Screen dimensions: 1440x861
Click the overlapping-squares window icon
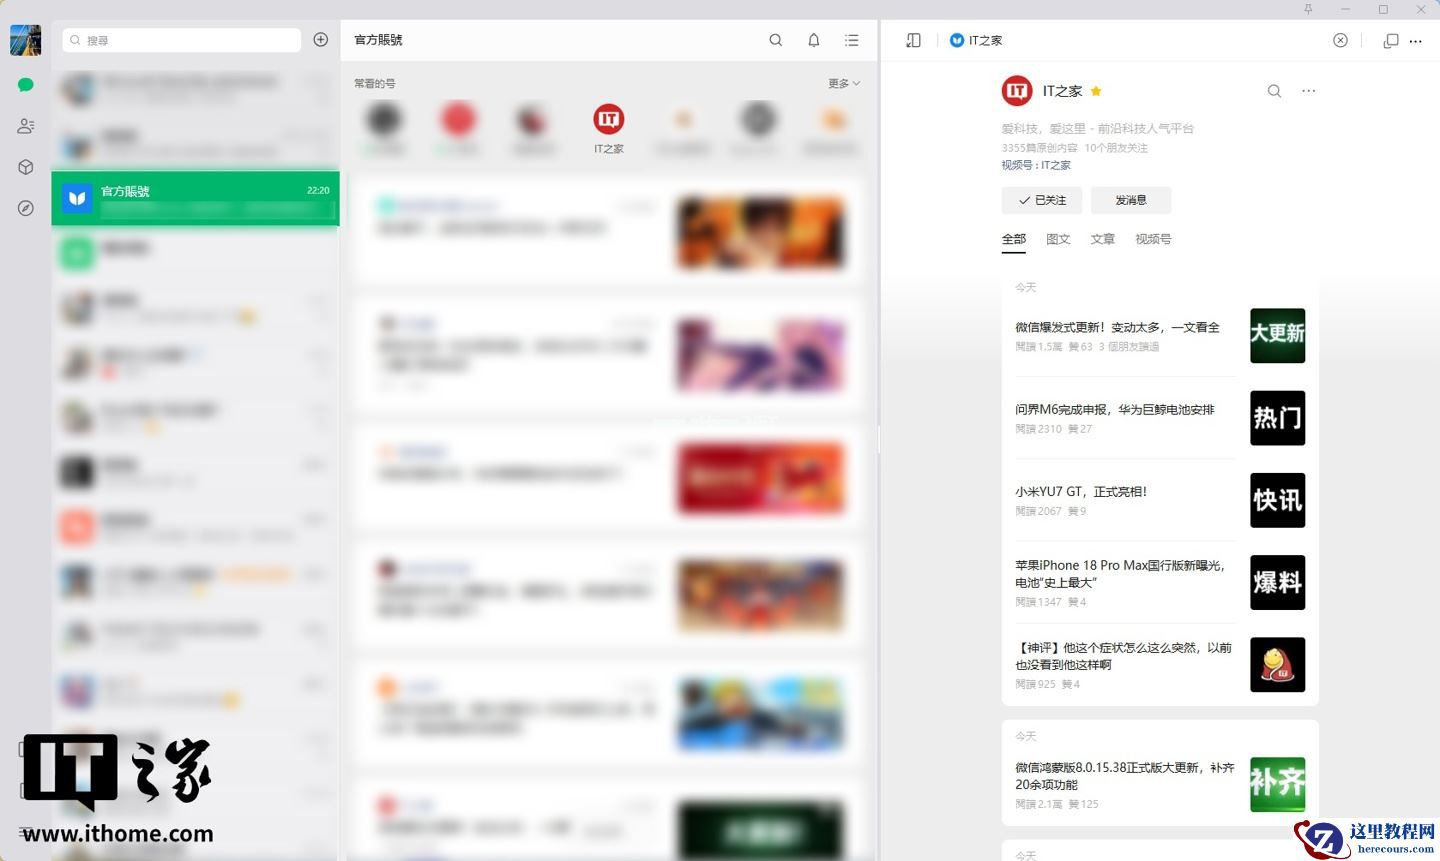tap(1391, 41)
